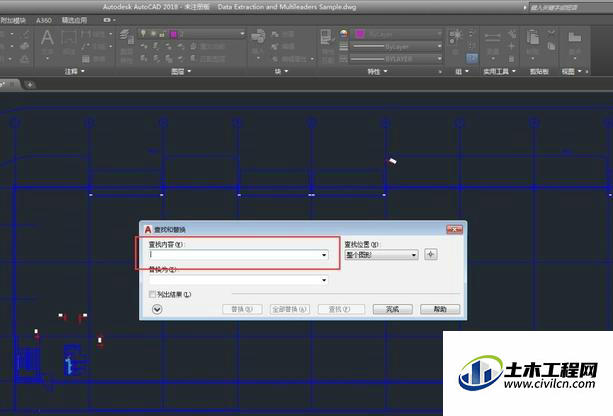Open the A360 ribbon tab
Viewport: 613px width, 416px height.
44,20
